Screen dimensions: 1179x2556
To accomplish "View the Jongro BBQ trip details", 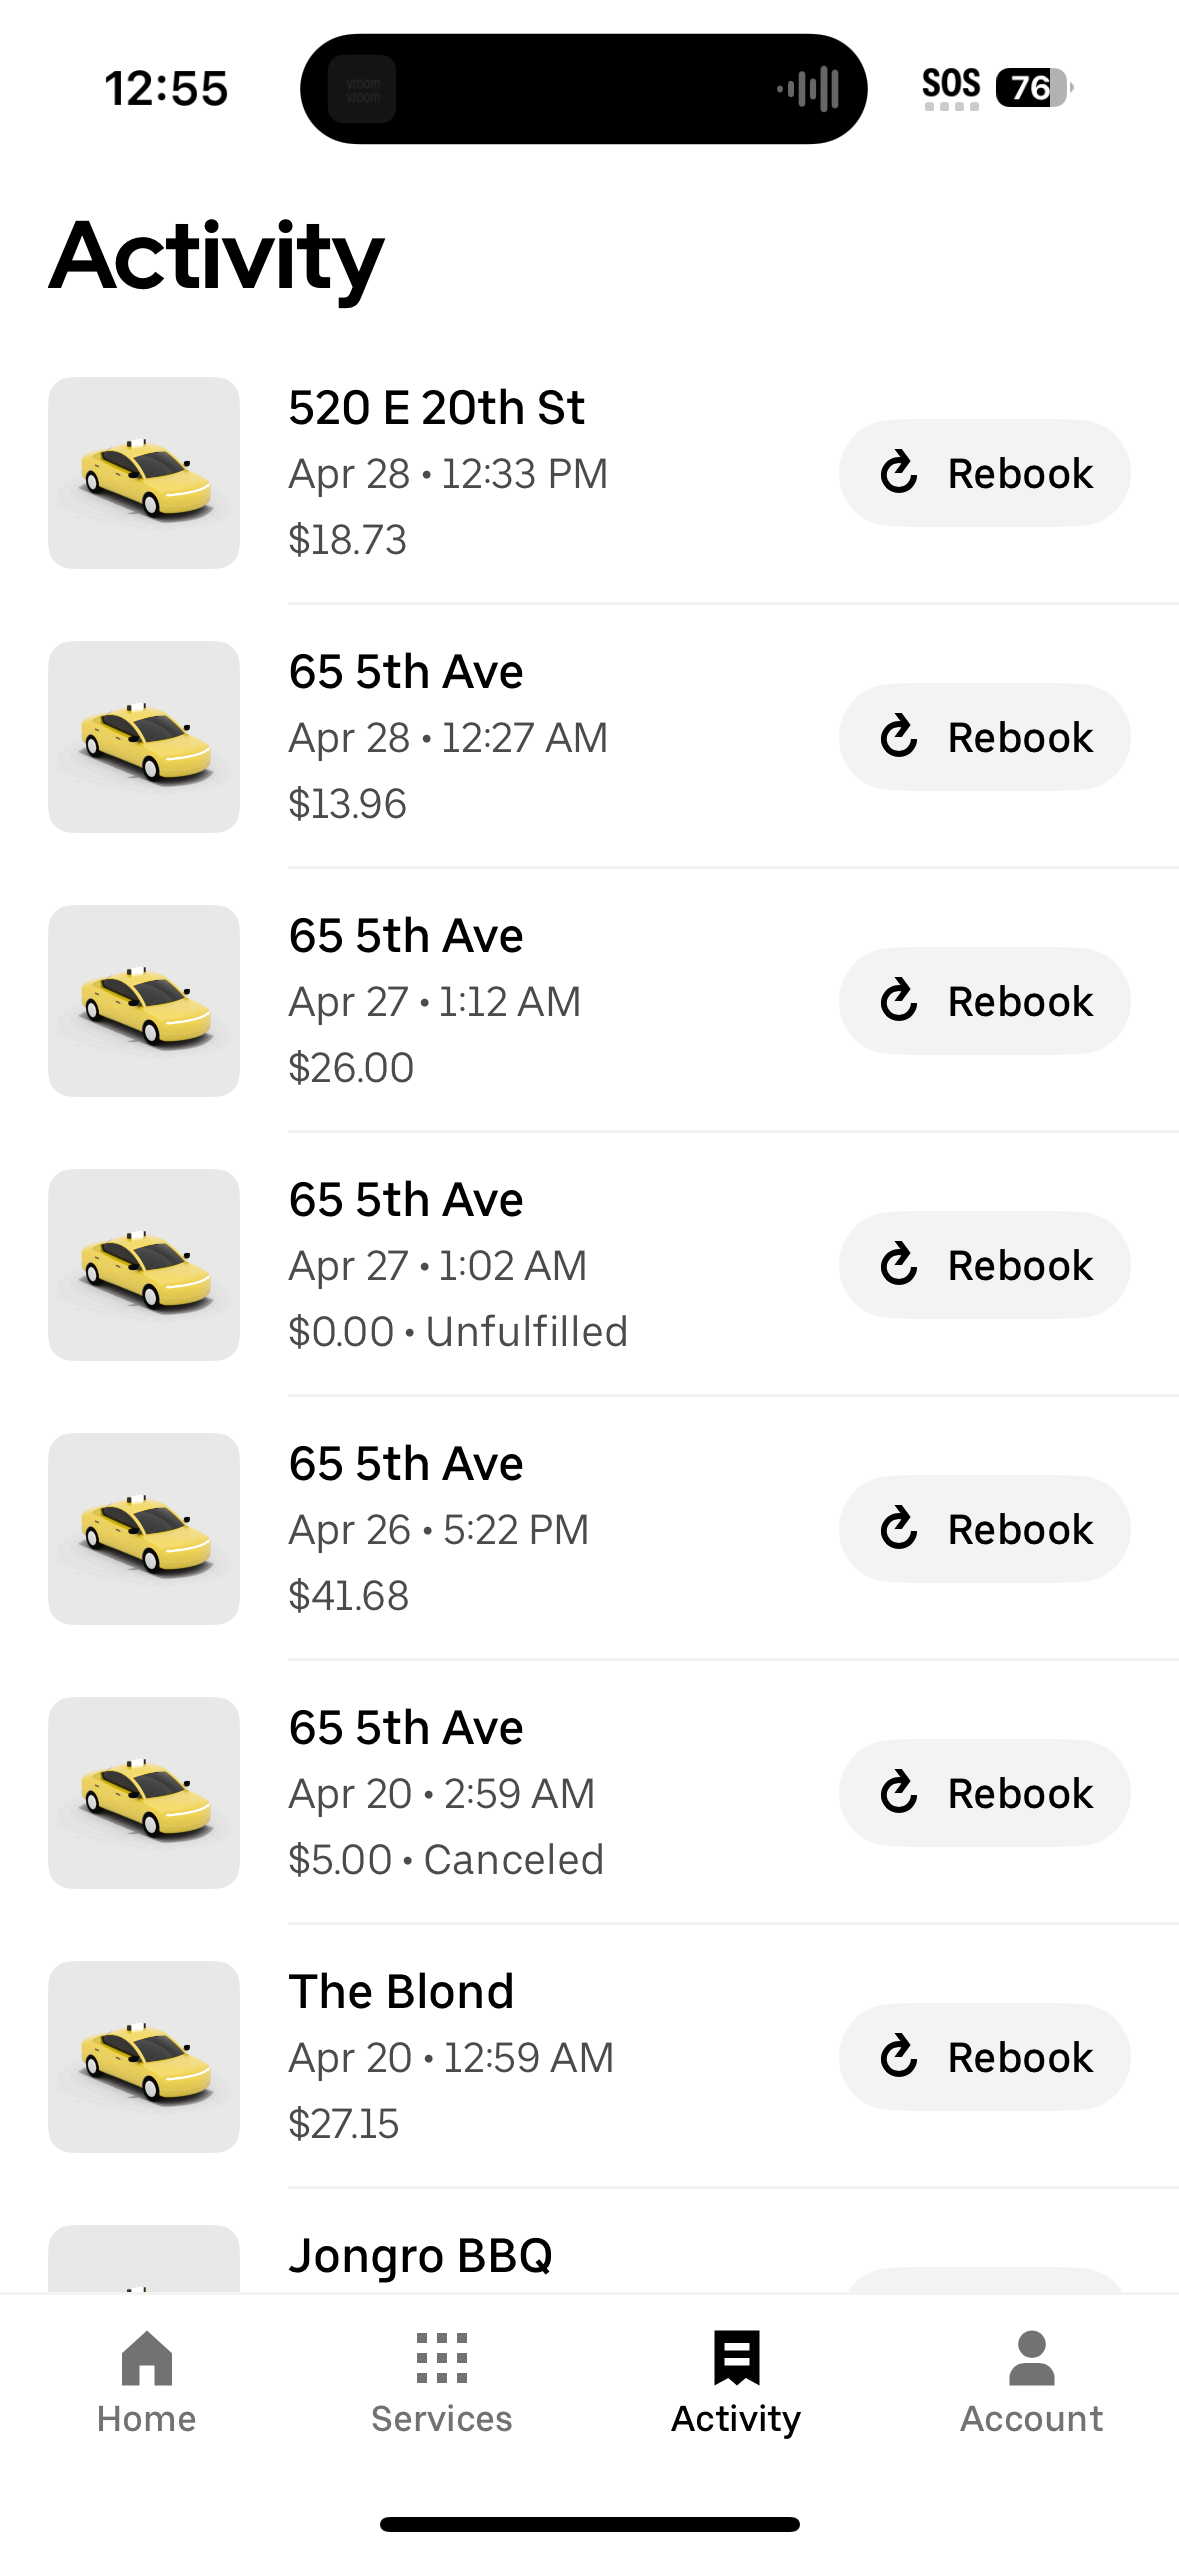I will pos(420,2256).
